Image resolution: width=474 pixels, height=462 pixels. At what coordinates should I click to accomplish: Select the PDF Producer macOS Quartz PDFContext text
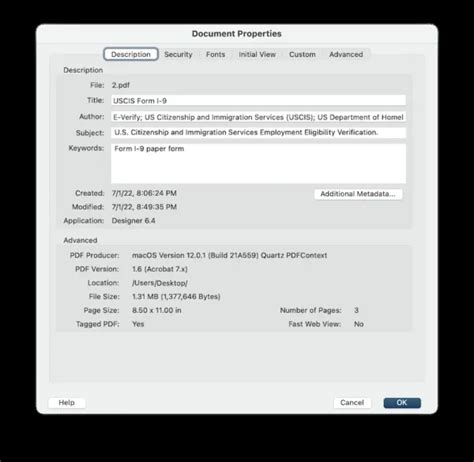point(229,255)
